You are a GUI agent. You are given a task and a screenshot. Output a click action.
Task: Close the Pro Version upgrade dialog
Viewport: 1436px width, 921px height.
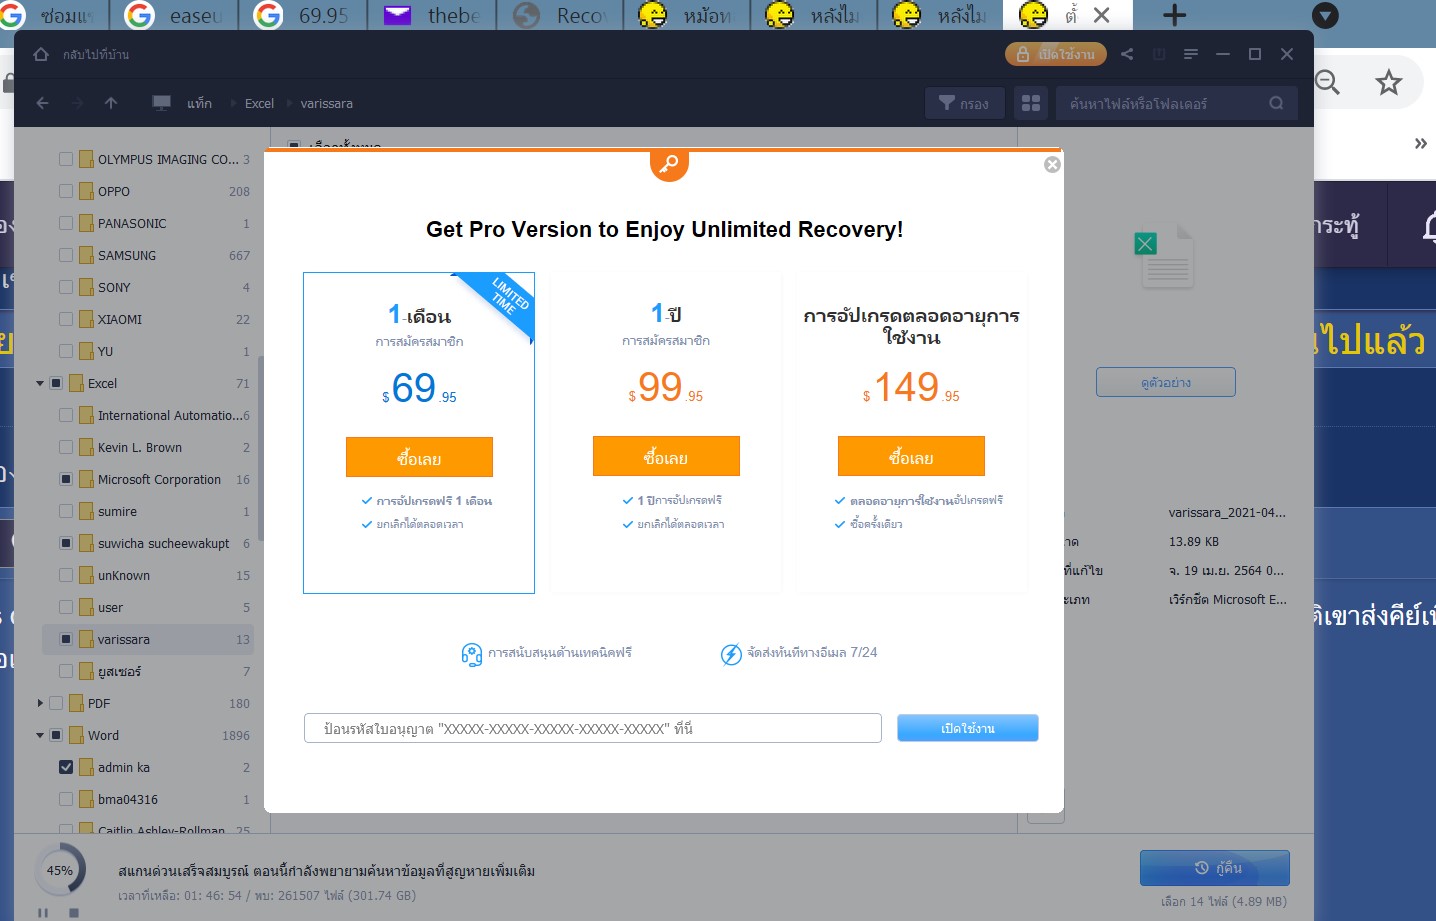pos(1052,165)
